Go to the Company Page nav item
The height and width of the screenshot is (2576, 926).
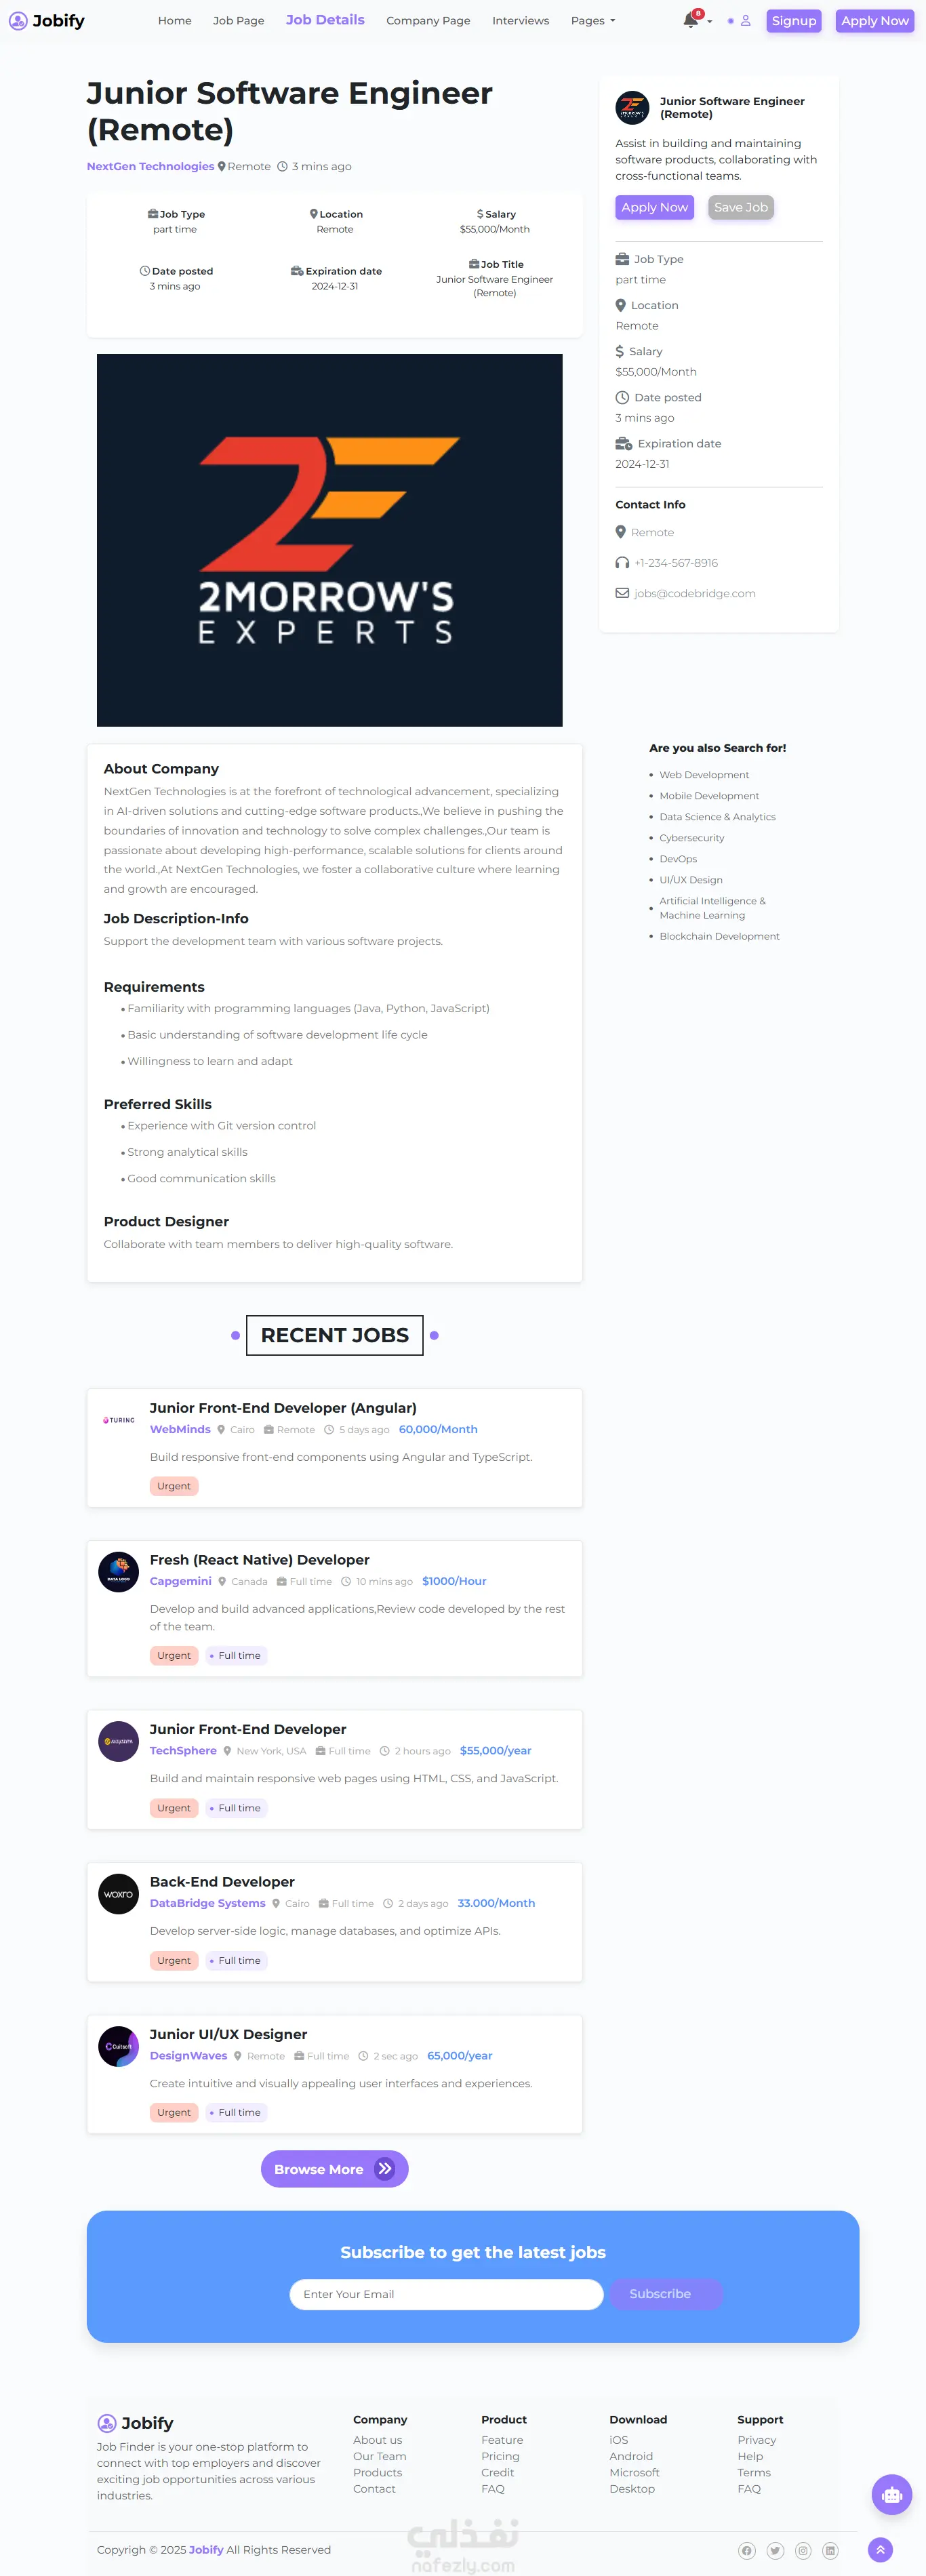pyautogui.click(x=428, y=20)
